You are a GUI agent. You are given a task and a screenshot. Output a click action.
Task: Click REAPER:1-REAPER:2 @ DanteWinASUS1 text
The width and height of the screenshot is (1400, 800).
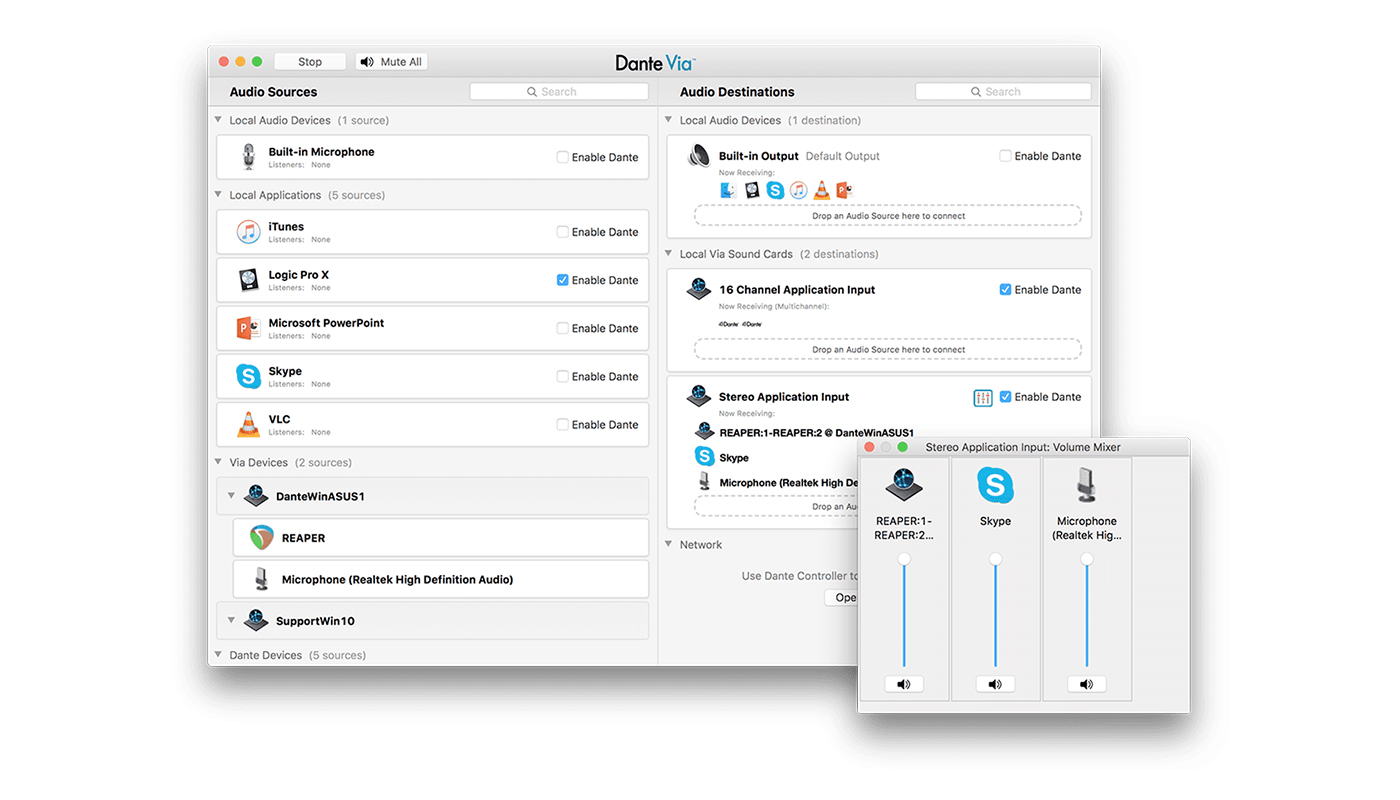[817, 433]
